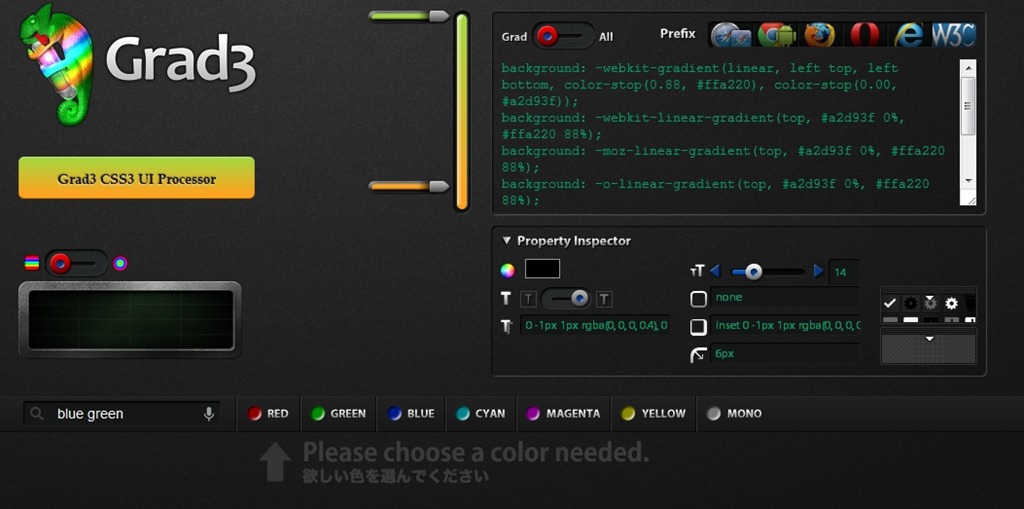The width and height of the screenshot is (1024, 509).
Task: Select the GREEN color category
Action: [338, 414]
